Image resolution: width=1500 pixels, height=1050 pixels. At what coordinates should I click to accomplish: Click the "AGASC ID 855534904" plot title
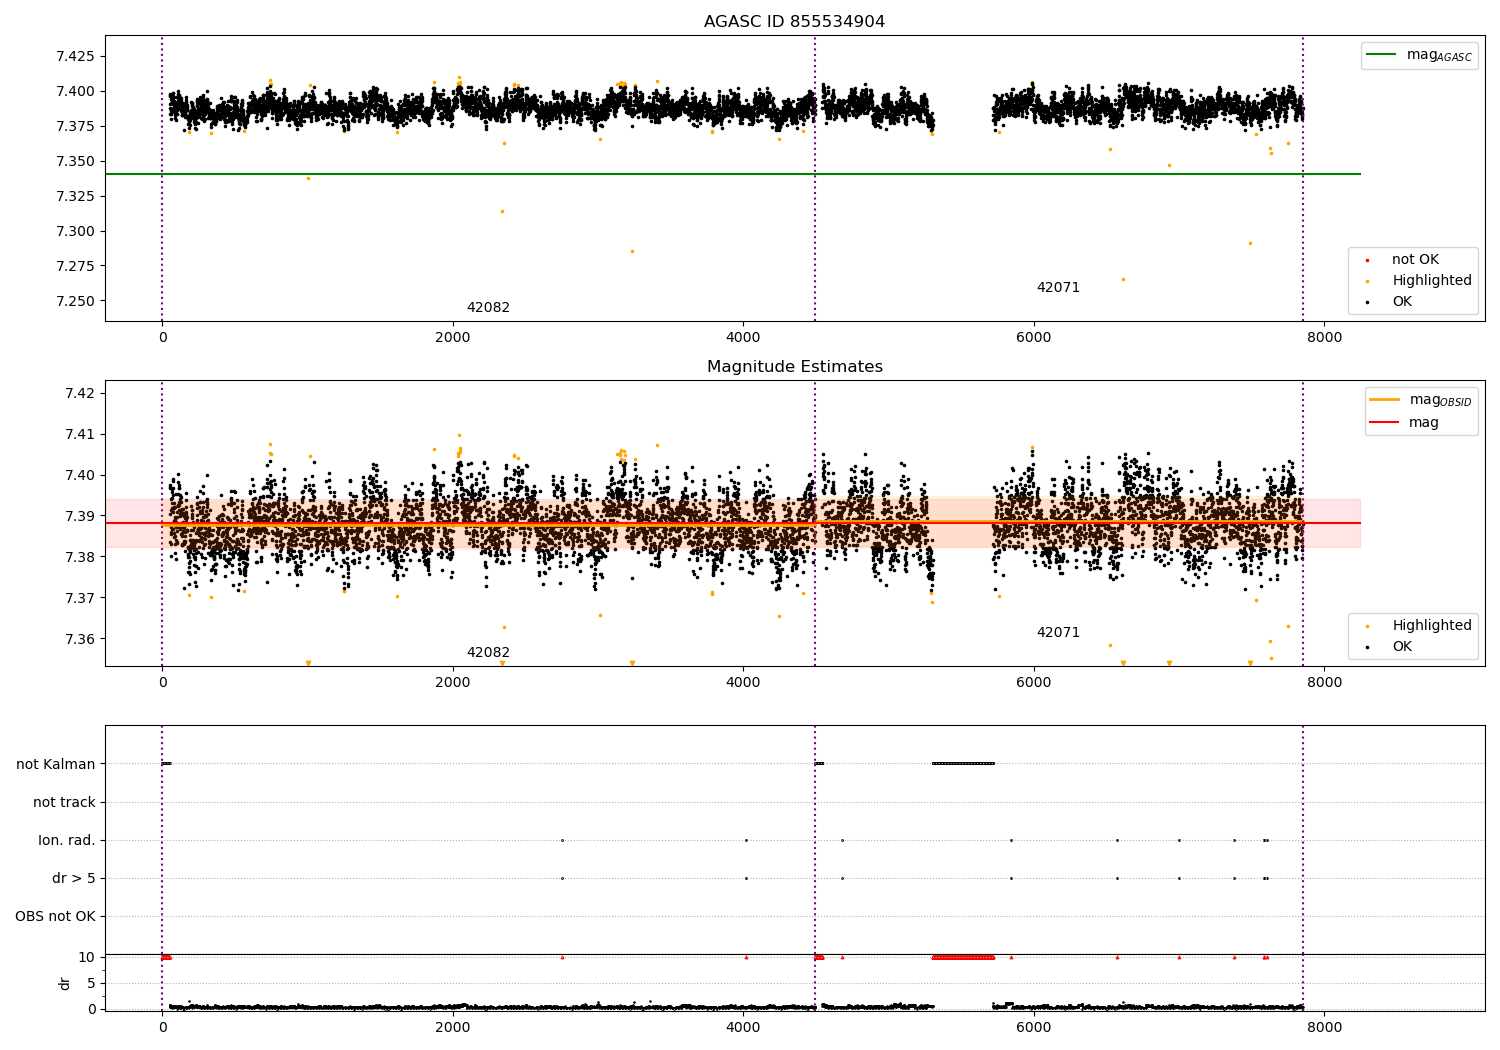pyautogui.click(x=794, y=22)
